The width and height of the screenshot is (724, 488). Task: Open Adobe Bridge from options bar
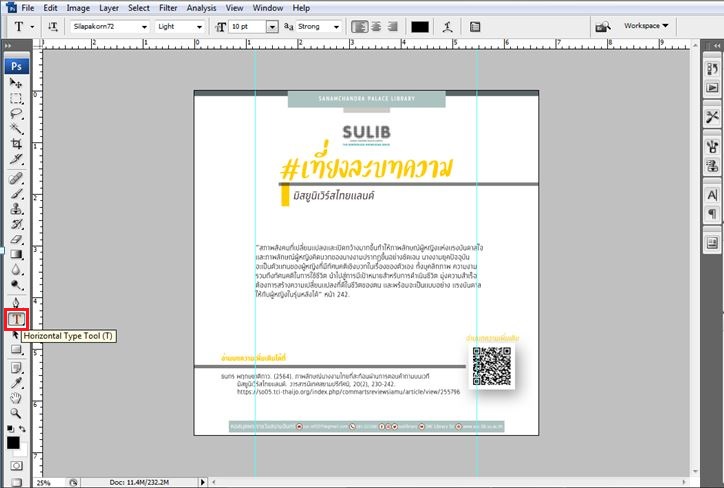[603, 27]
